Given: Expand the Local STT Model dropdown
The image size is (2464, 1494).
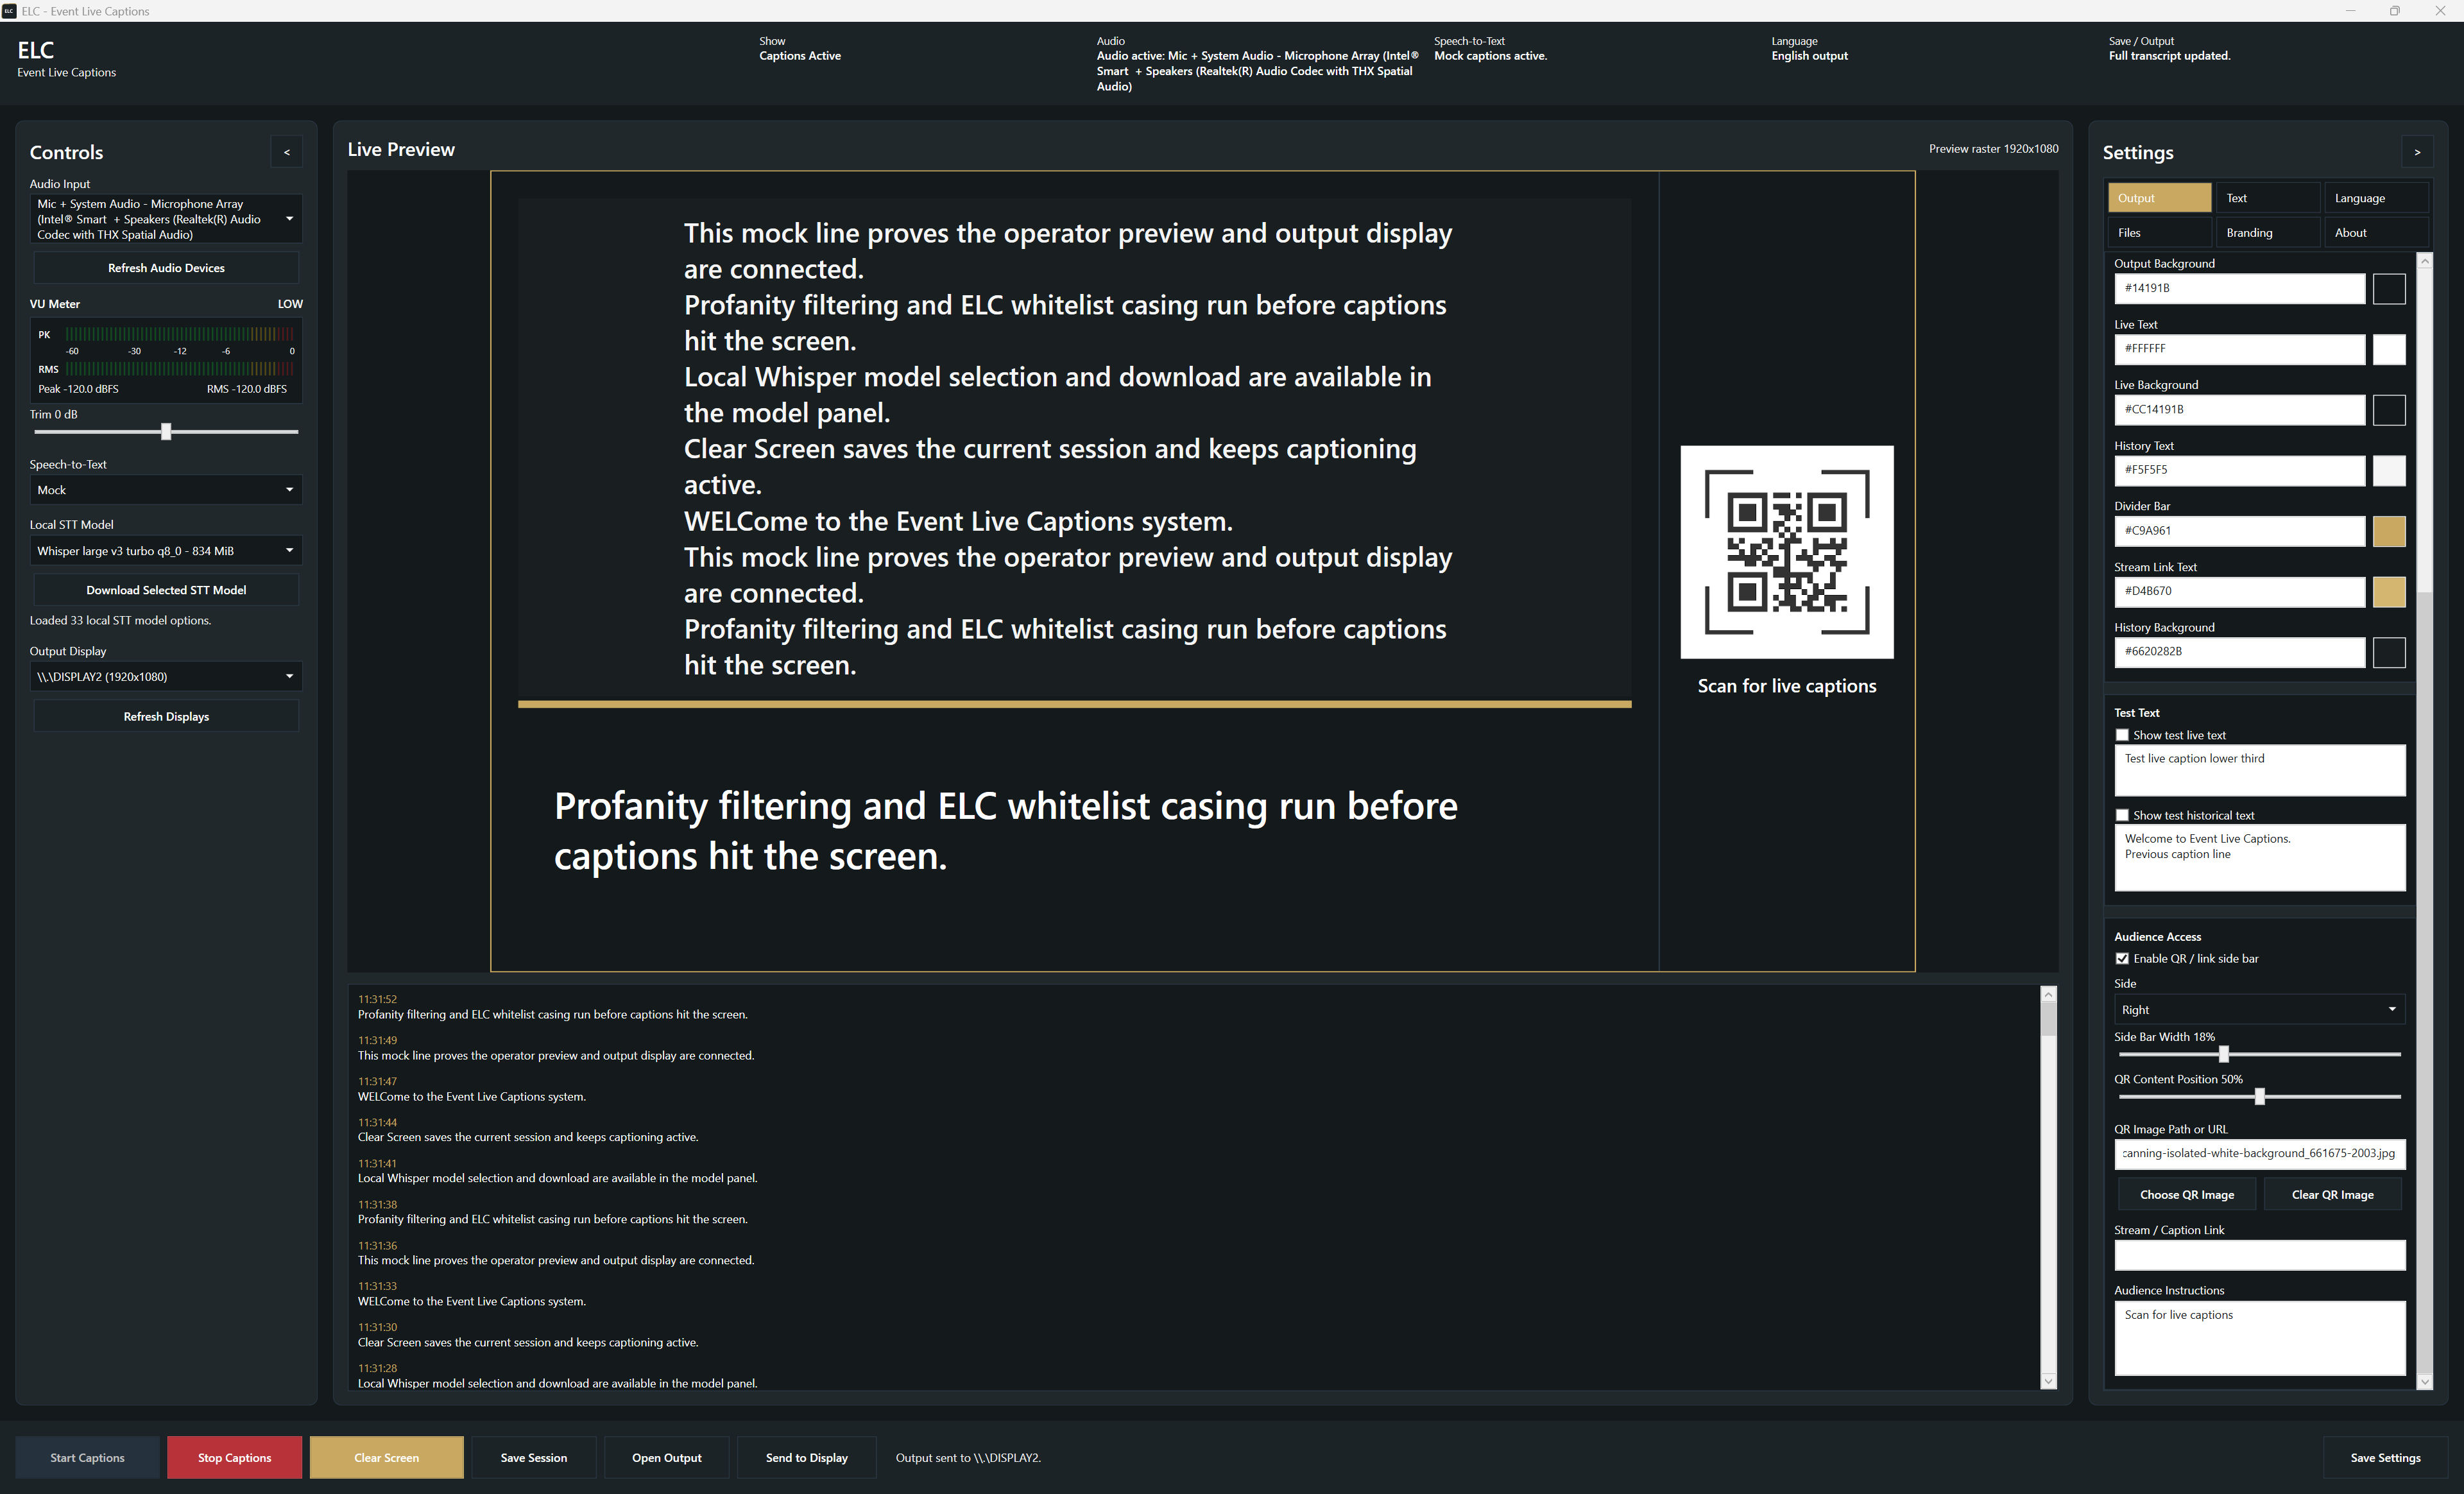Looking at the screenshot, I should pyautogui.click(x=165, y=551).
